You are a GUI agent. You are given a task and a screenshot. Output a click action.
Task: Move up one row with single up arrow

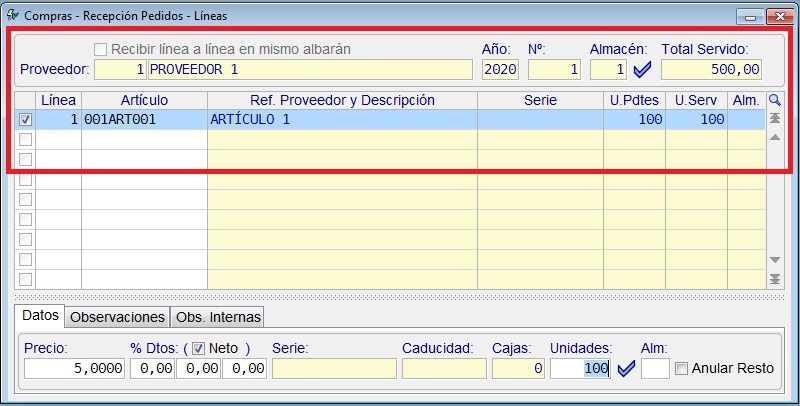775,137
